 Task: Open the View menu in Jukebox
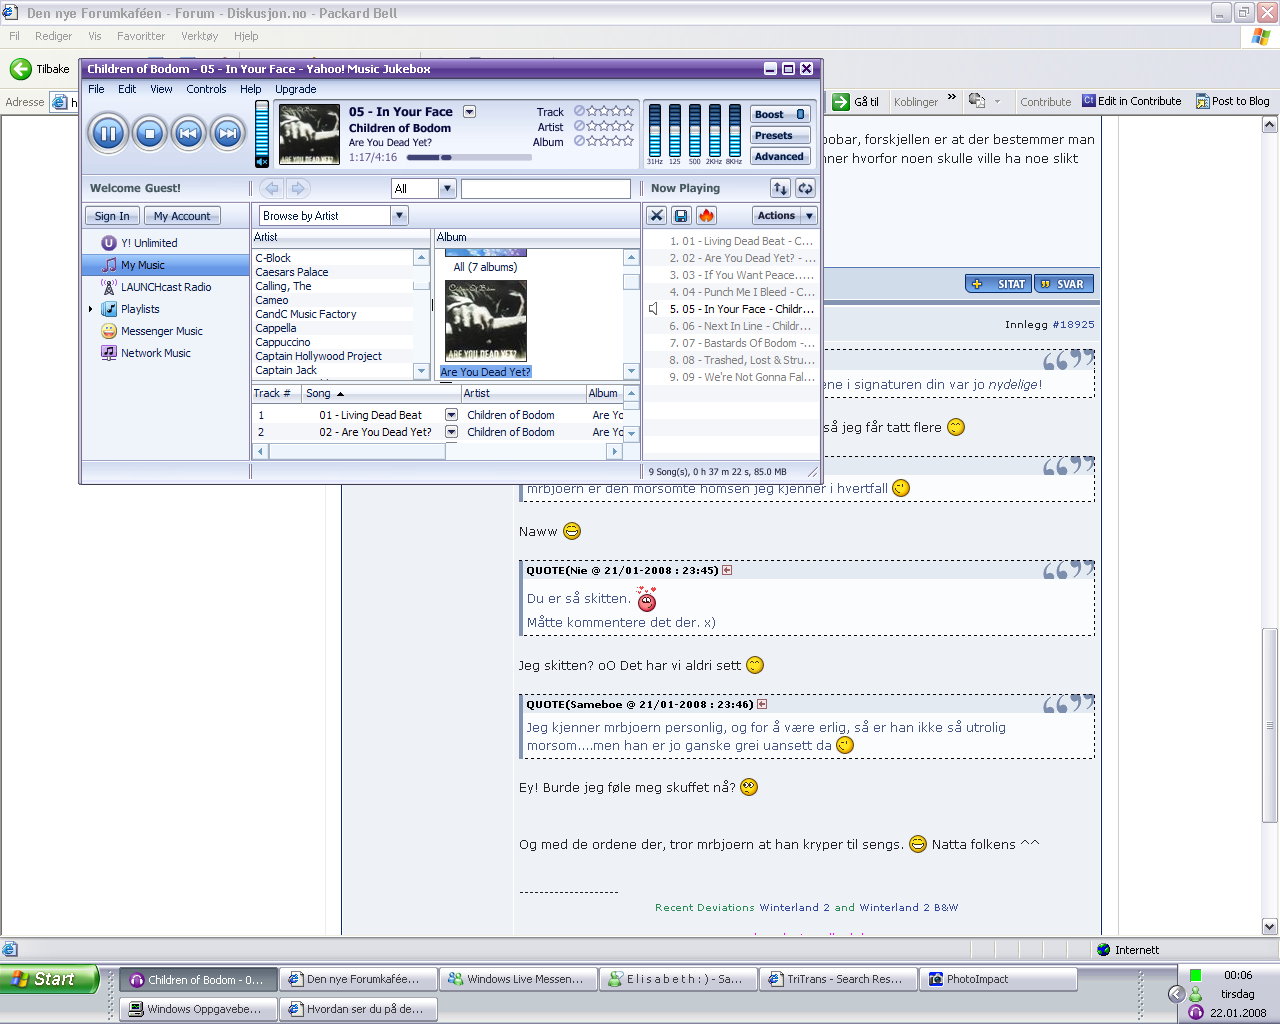161,89
